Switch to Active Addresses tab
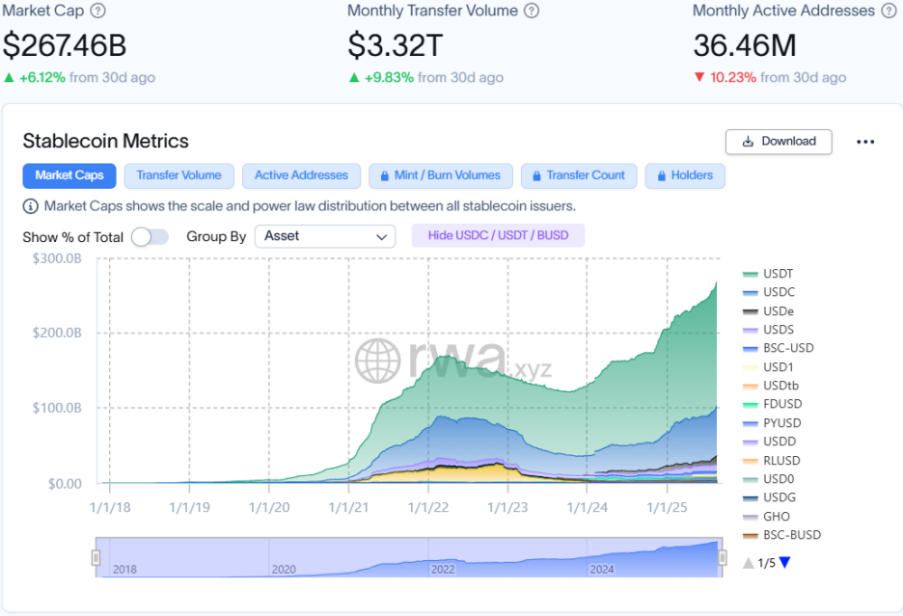 (x=301, y=176)
